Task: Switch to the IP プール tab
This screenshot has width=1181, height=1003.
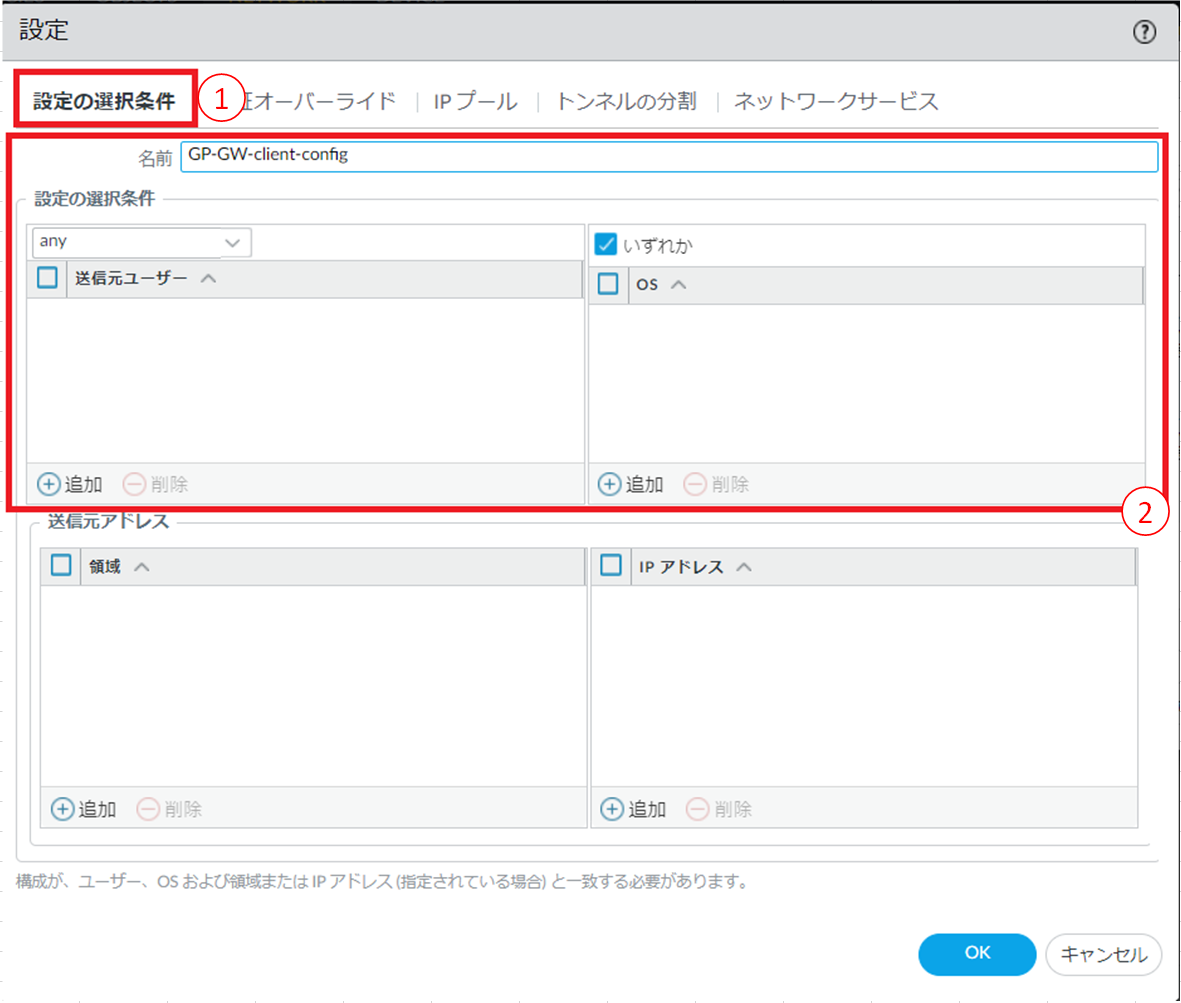Action: click(x=475, y=101)
